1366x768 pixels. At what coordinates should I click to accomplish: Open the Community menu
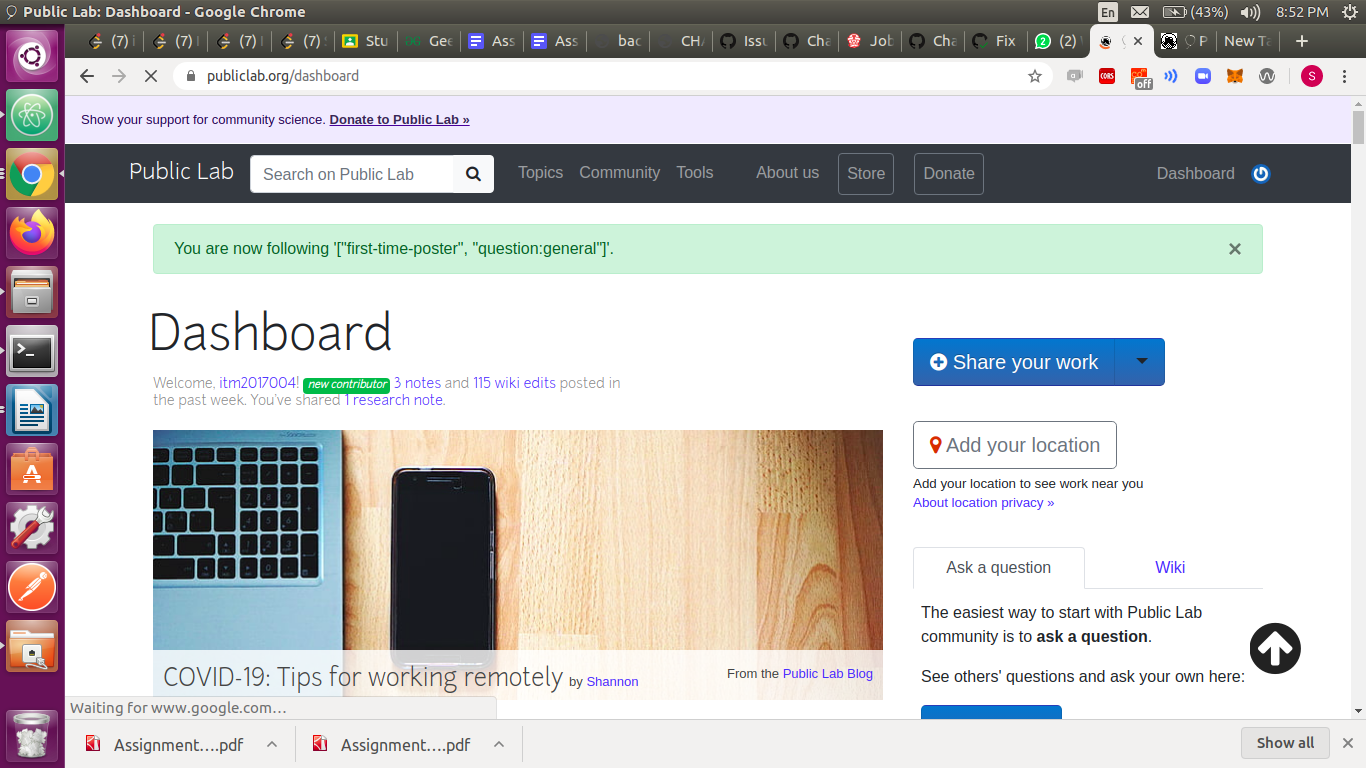[619, 173]
